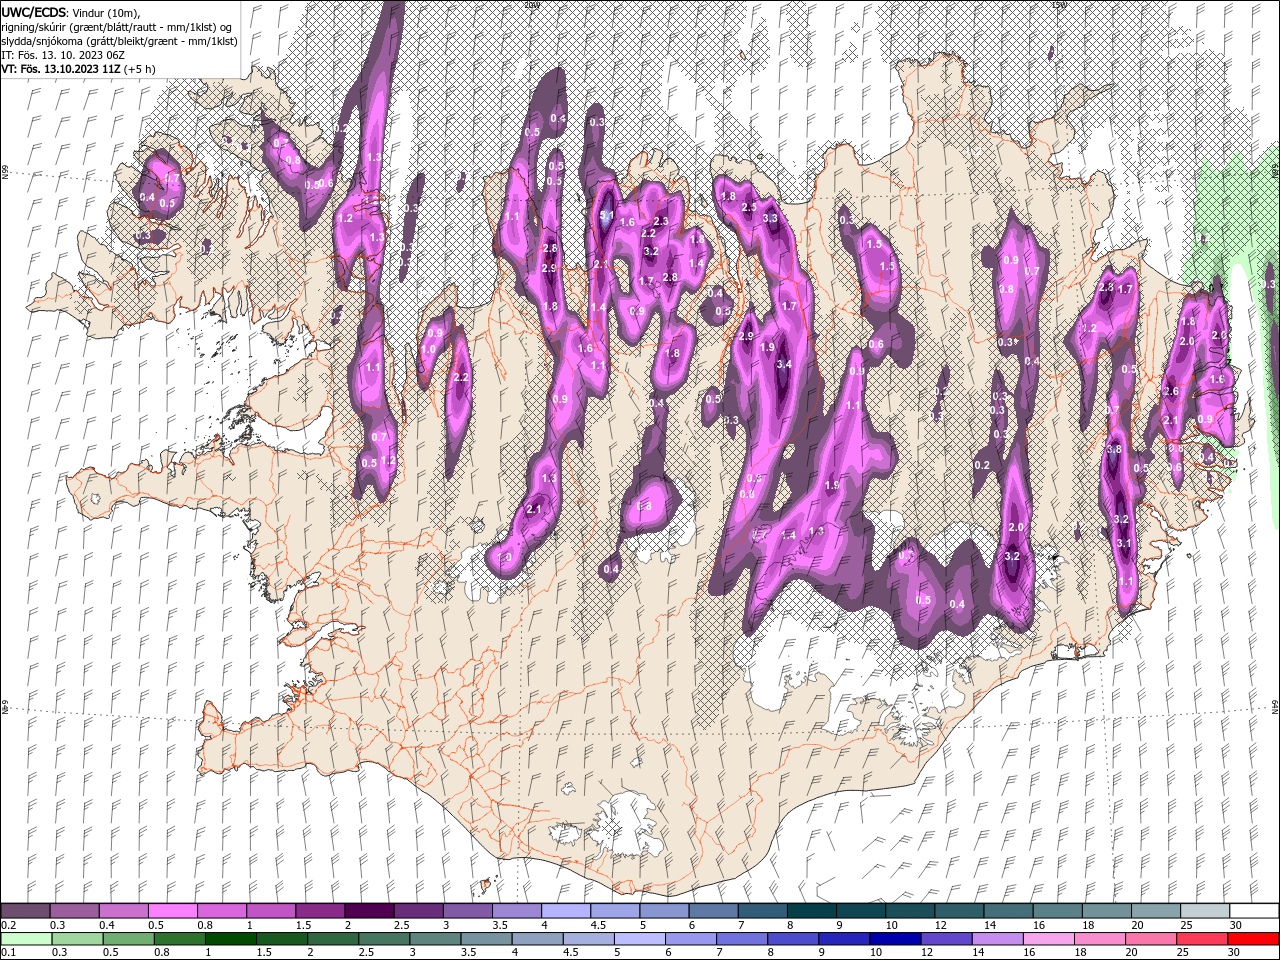Pick the bright pink swatch between 0.5 and 0.8, top legend row
The height and width of the screenshot is (960, 1280).
[172, 911]
